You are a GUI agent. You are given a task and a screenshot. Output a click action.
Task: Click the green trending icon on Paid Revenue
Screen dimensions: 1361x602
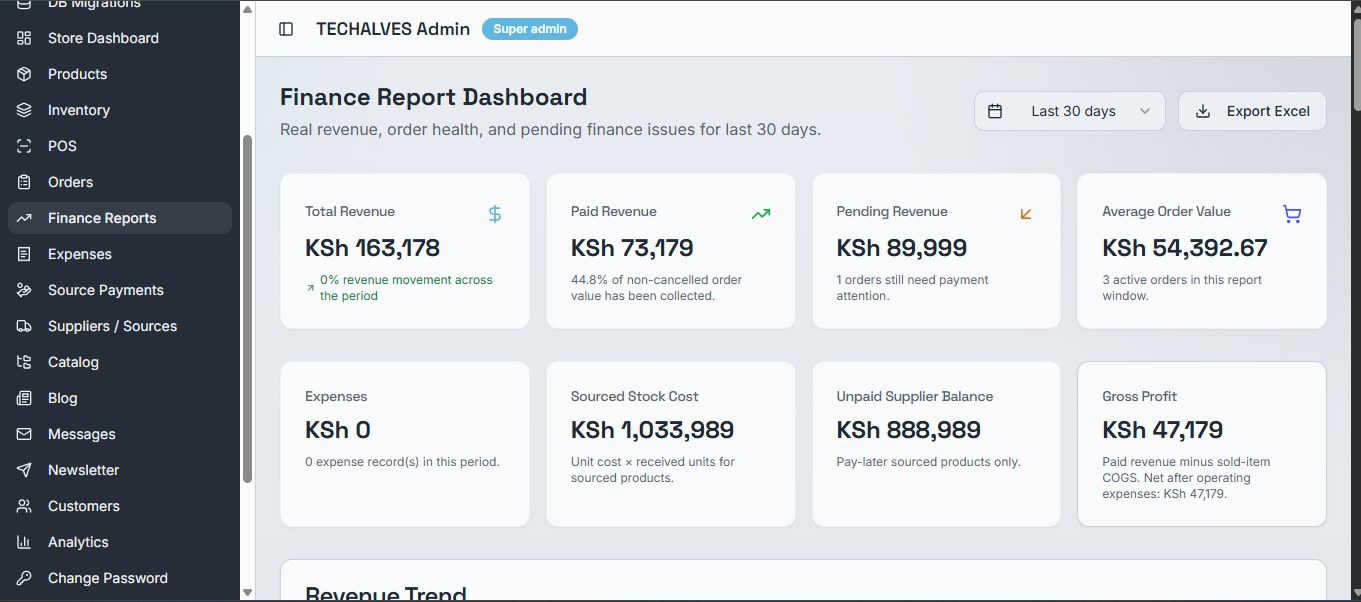761,213
